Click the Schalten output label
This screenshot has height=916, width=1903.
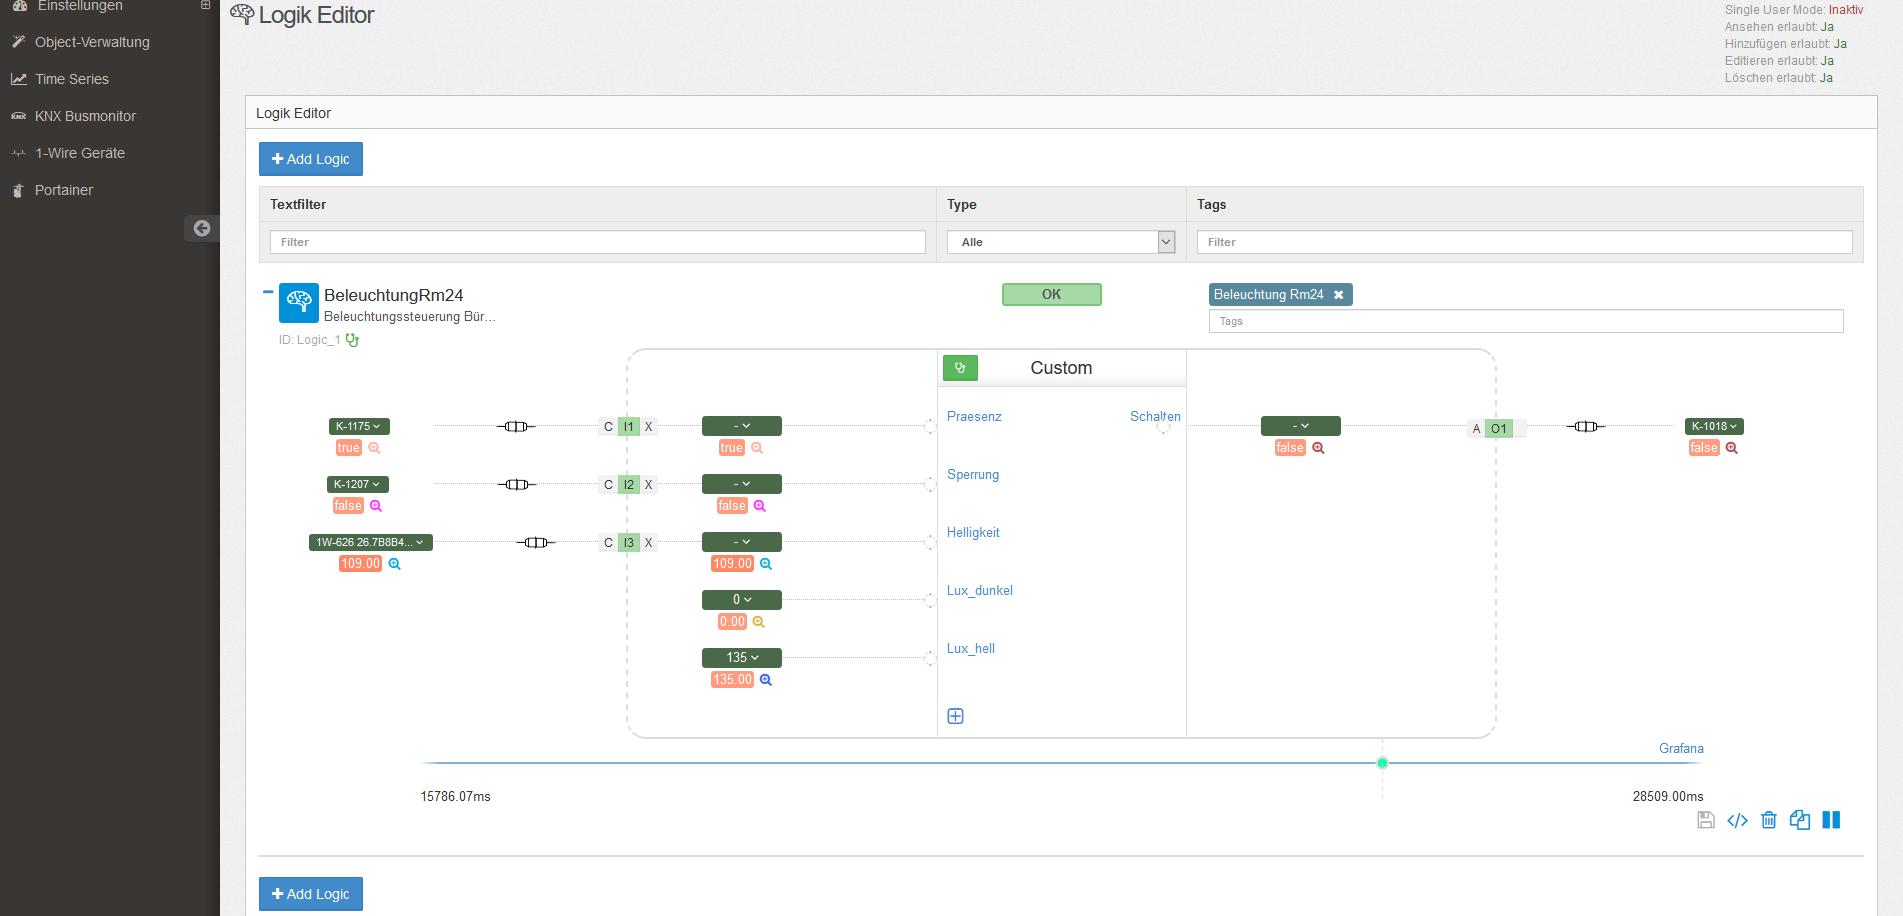tap(1155, 417)
